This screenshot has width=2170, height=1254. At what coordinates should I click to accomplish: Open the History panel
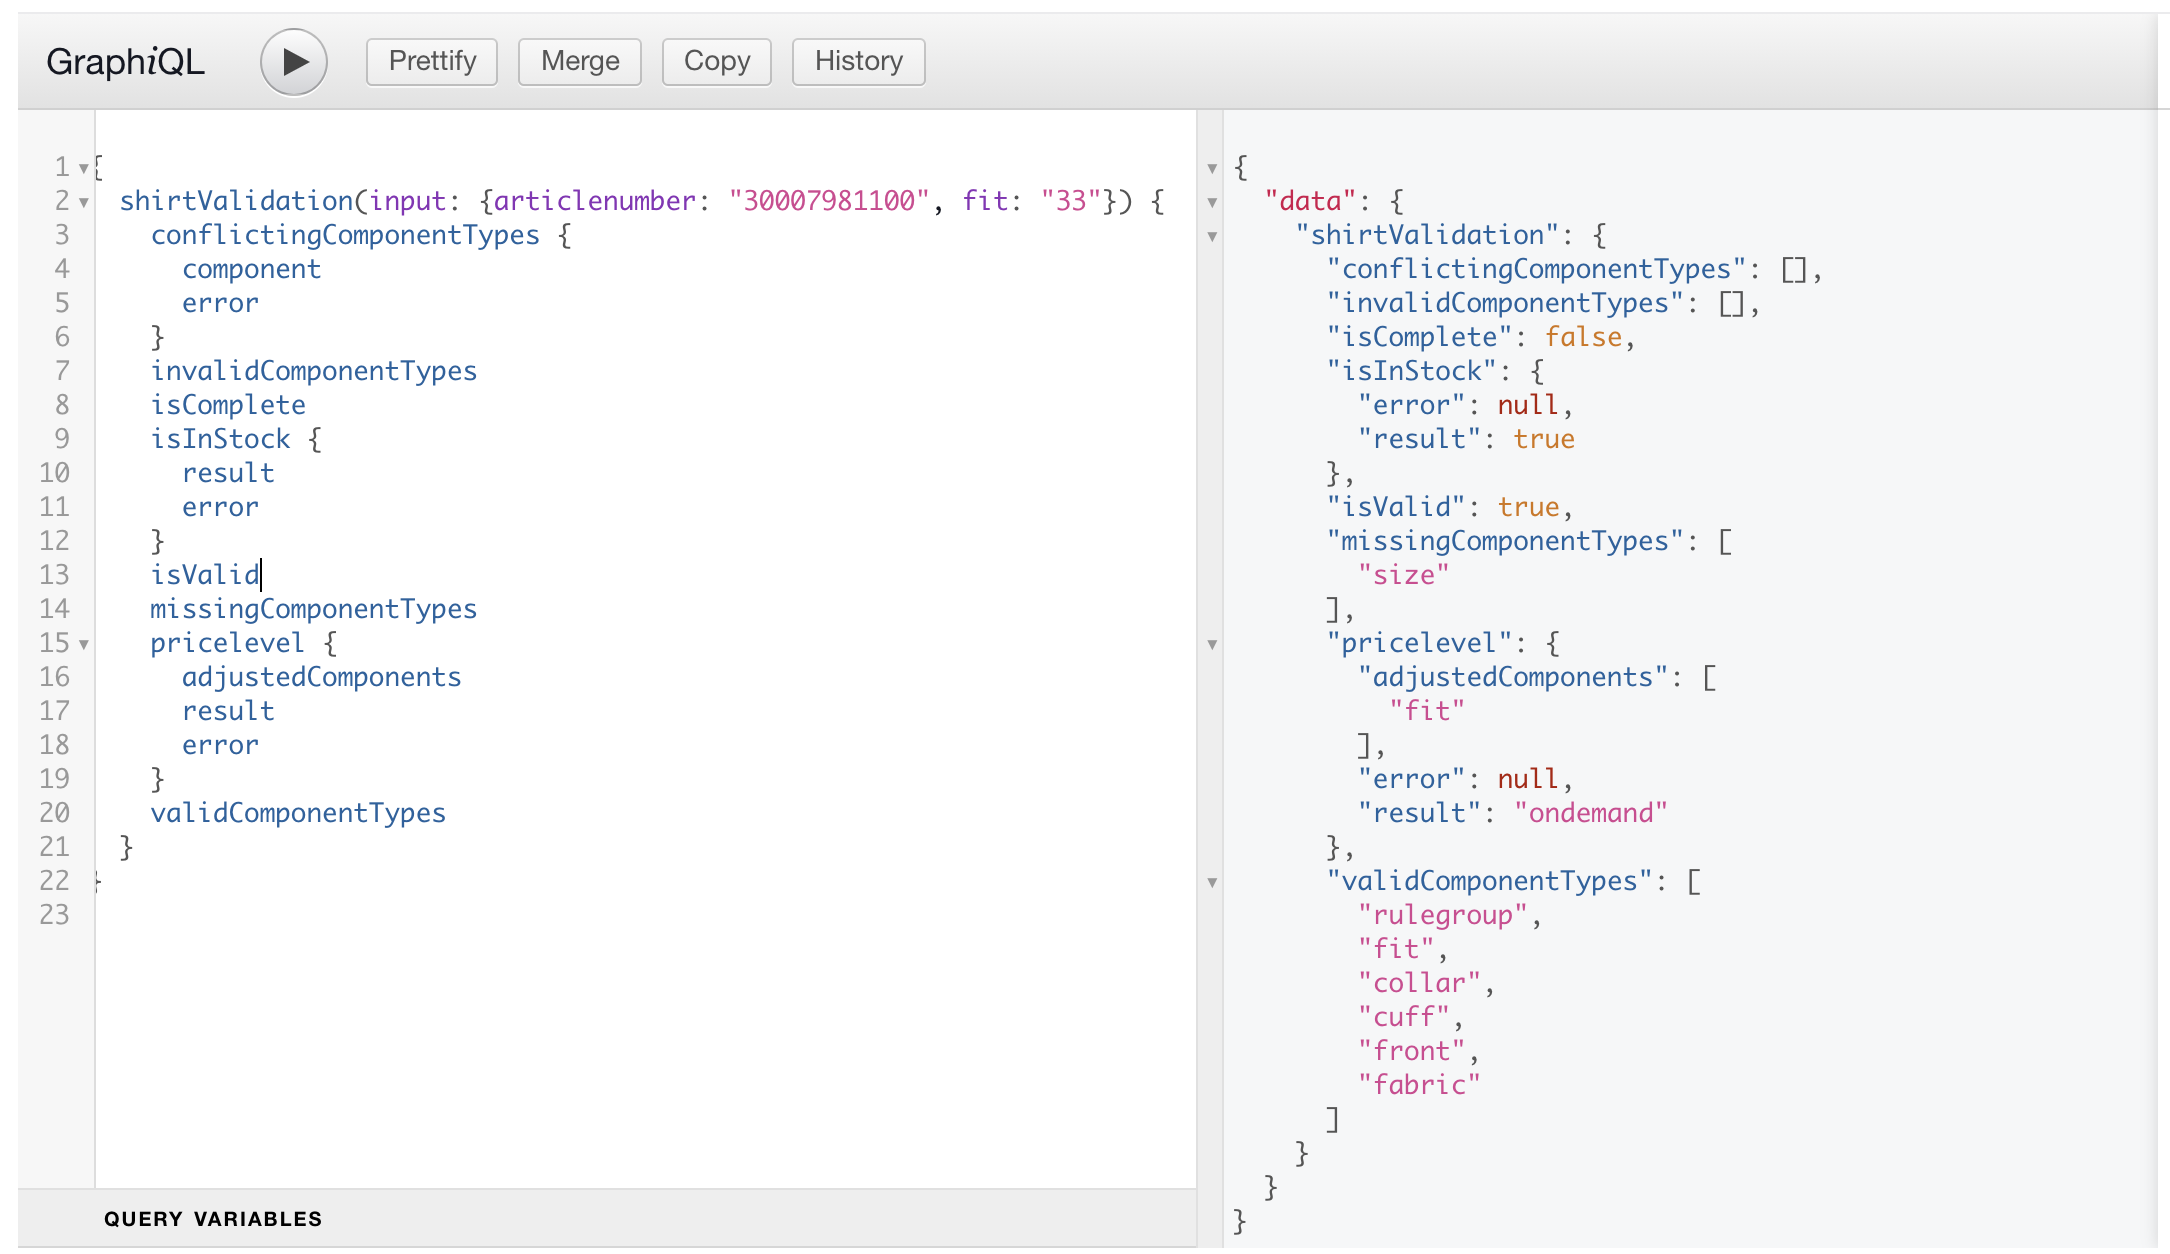858,62
